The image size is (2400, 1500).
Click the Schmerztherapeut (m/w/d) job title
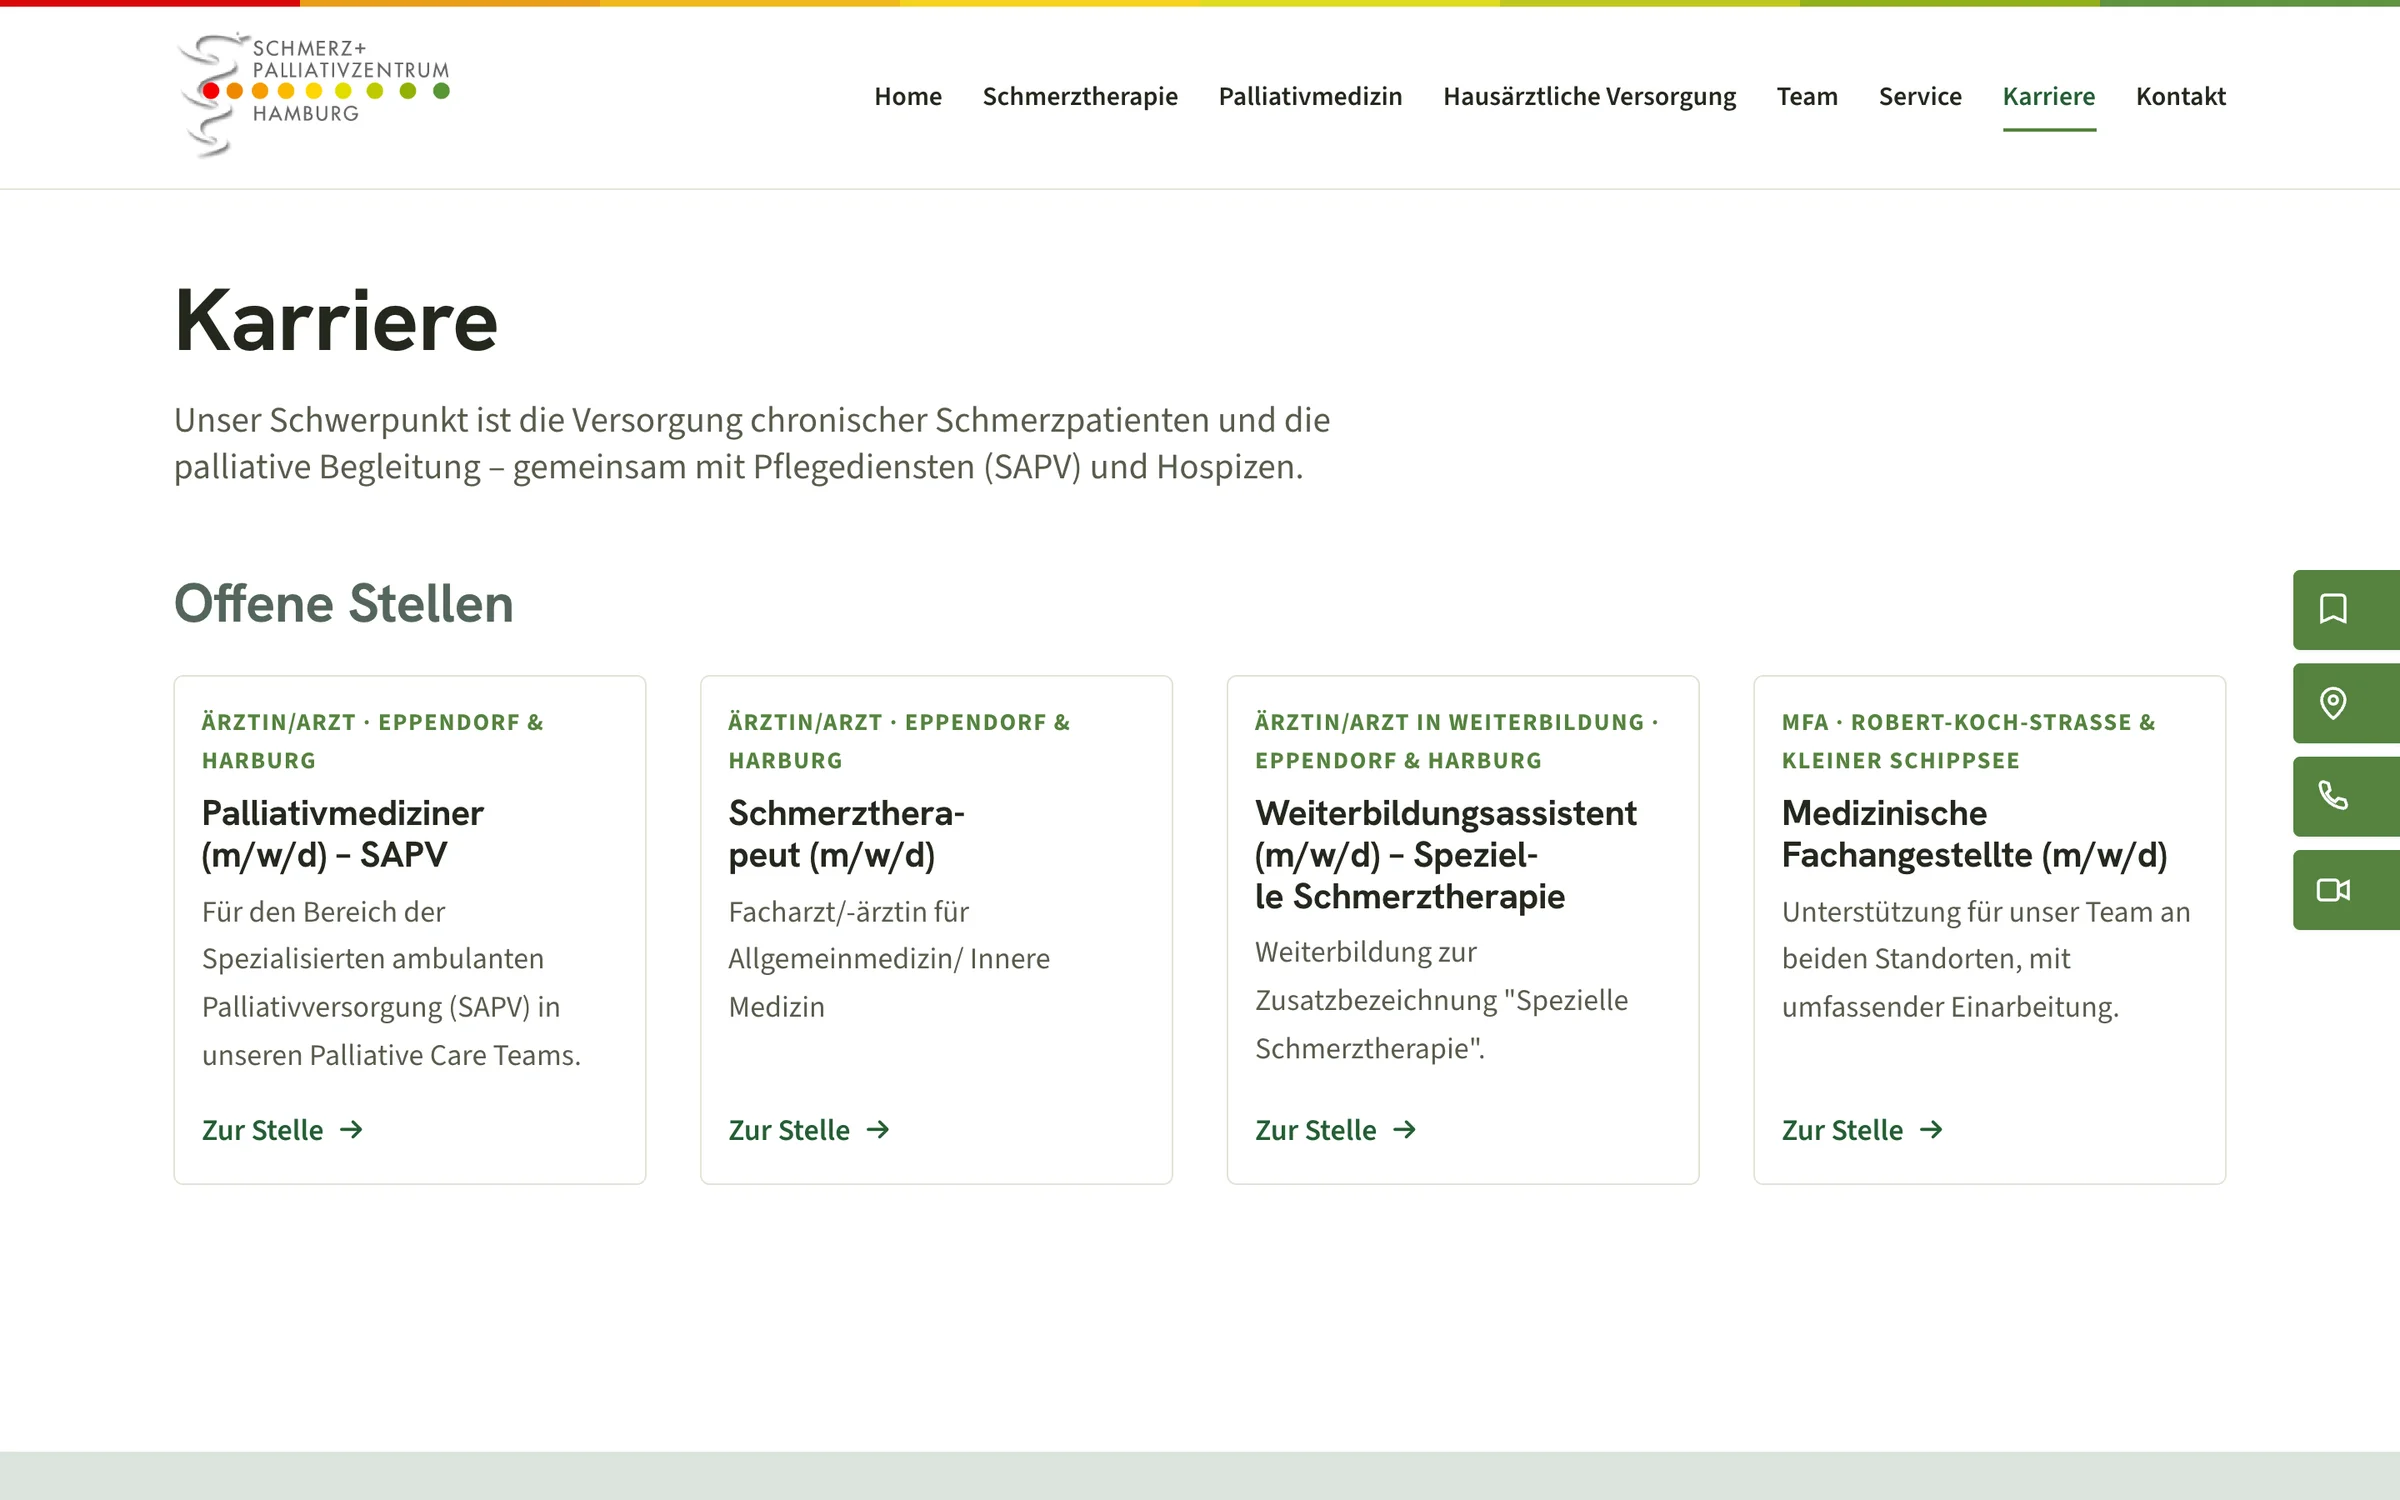click(x=846, y=834)
